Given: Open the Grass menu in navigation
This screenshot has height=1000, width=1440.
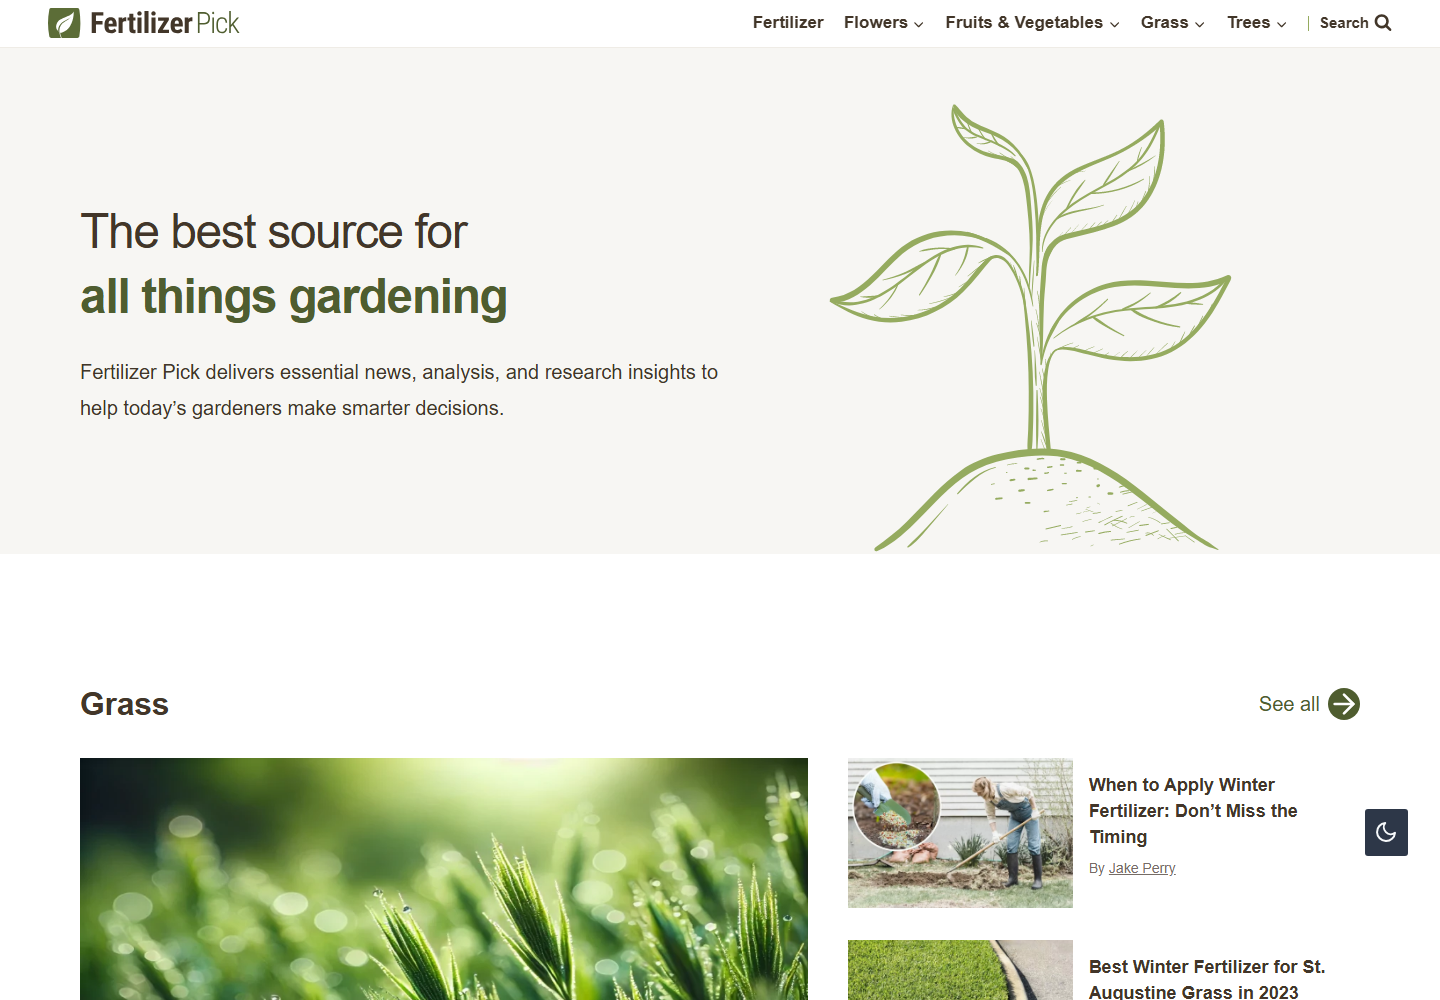Looking at the screenshot, I should click(1165, 23).
